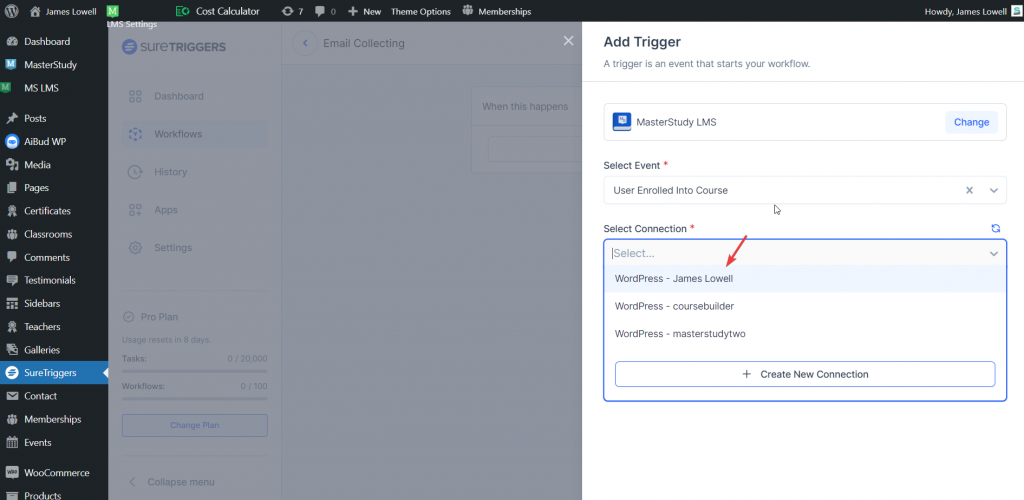Open WooCommerce in the sidebar

[54, 473]
